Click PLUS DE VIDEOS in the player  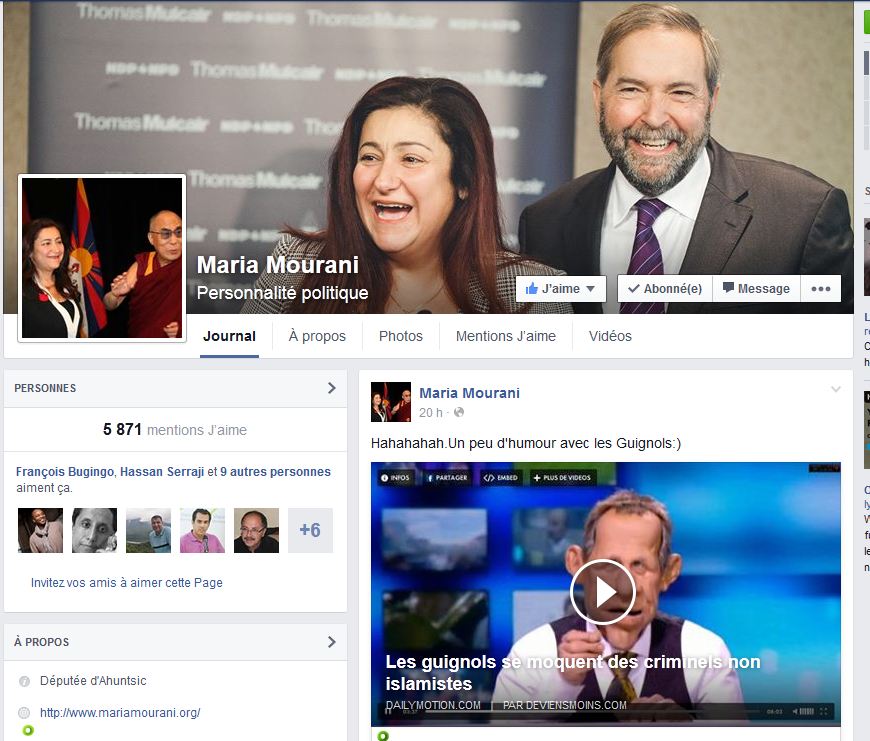click(x=562, y=478)
